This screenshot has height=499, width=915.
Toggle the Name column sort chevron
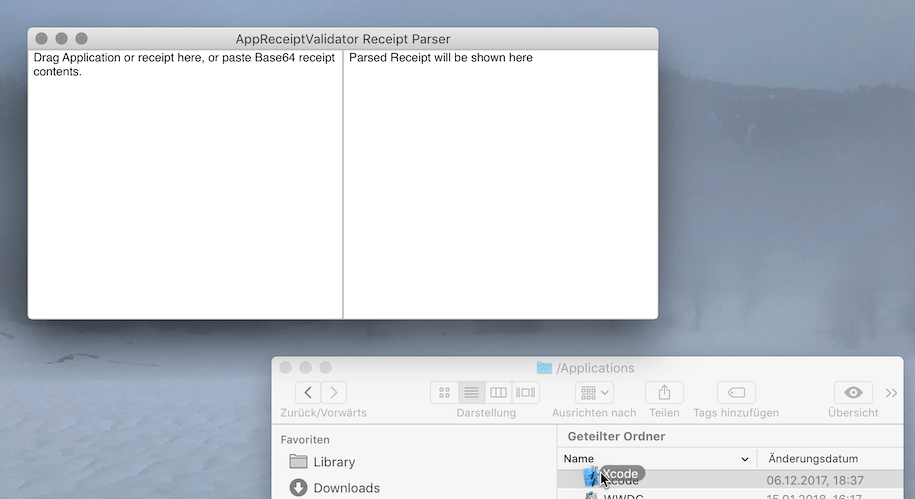(x=745, y=459)
